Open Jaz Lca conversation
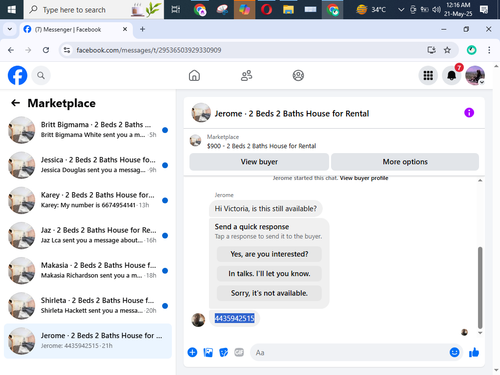This screenshot has height=375, width=500. [x=88, y=235]
